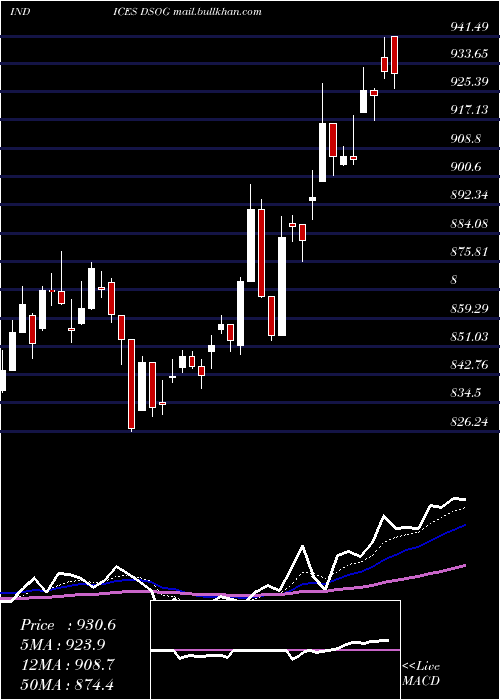Select the 12MA : 908.7 readout
This screenshot has width=500, height=700.
(x=67, y=665)
